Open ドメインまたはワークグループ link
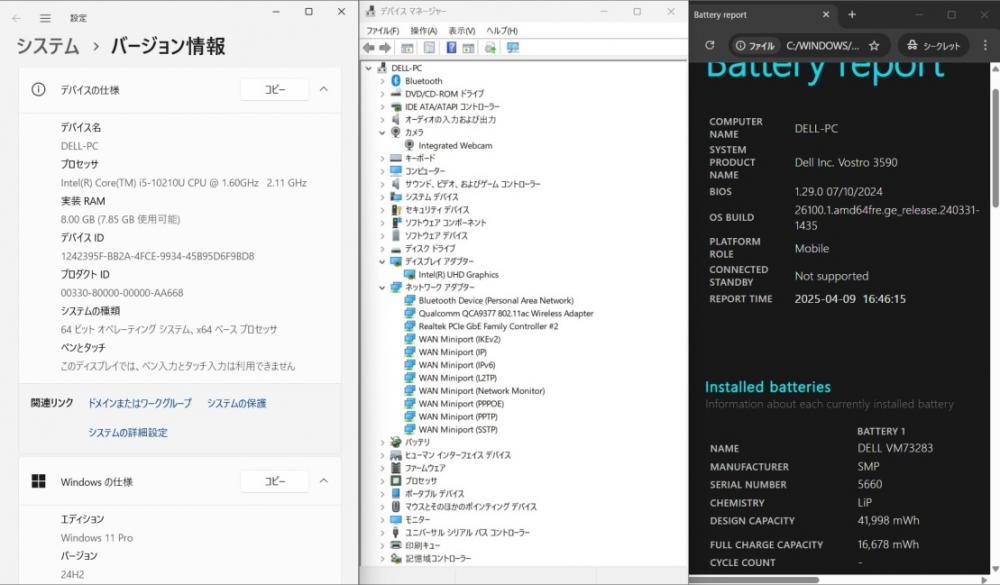The width and height of the screenshot is (1000, 585). tap(140, 403)
